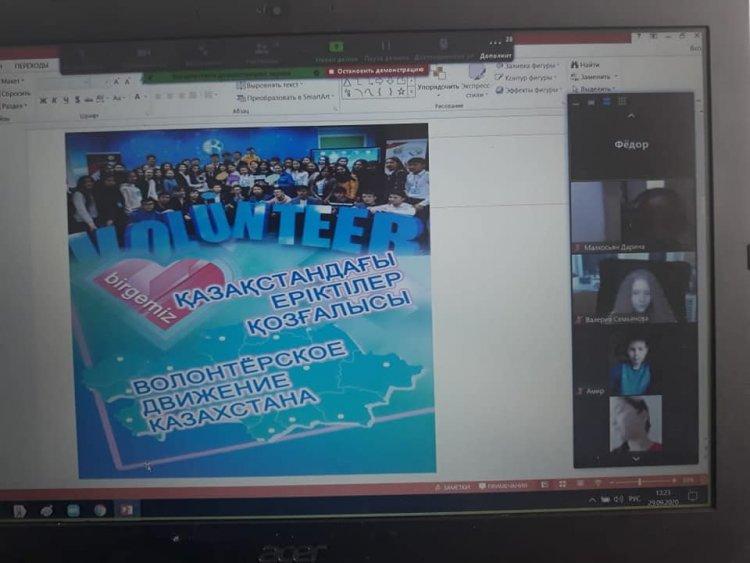Toggle italic (К) text formatting
The image size is (750, 563).
click(54, 100)
